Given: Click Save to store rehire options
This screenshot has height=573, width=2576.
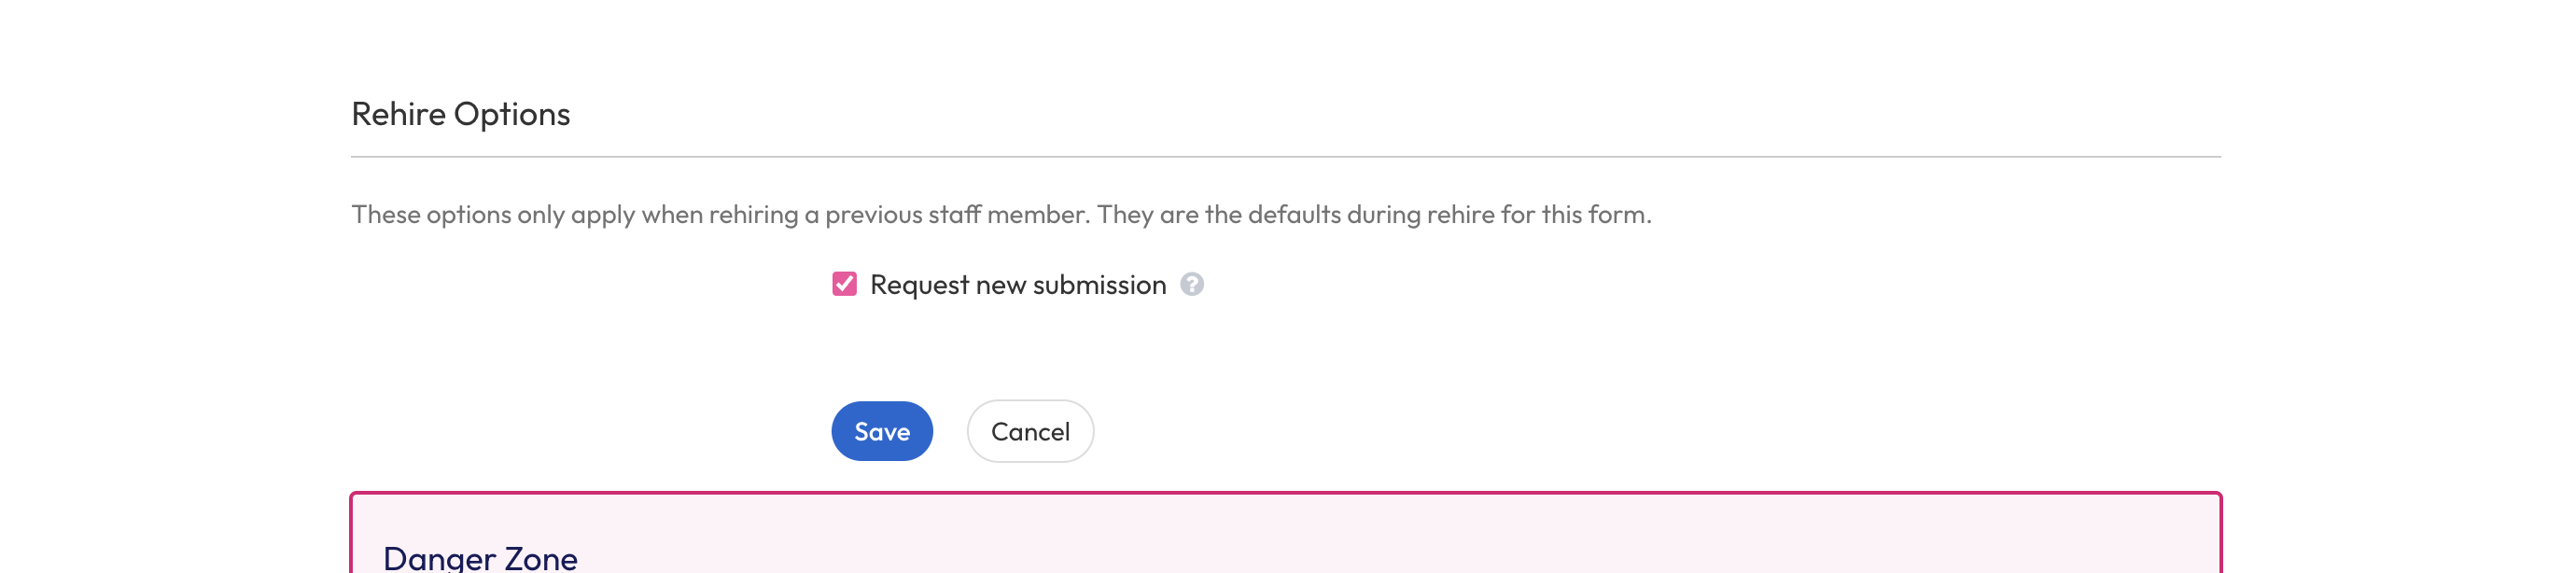Looking at the screenshot, I should point(881,431).
